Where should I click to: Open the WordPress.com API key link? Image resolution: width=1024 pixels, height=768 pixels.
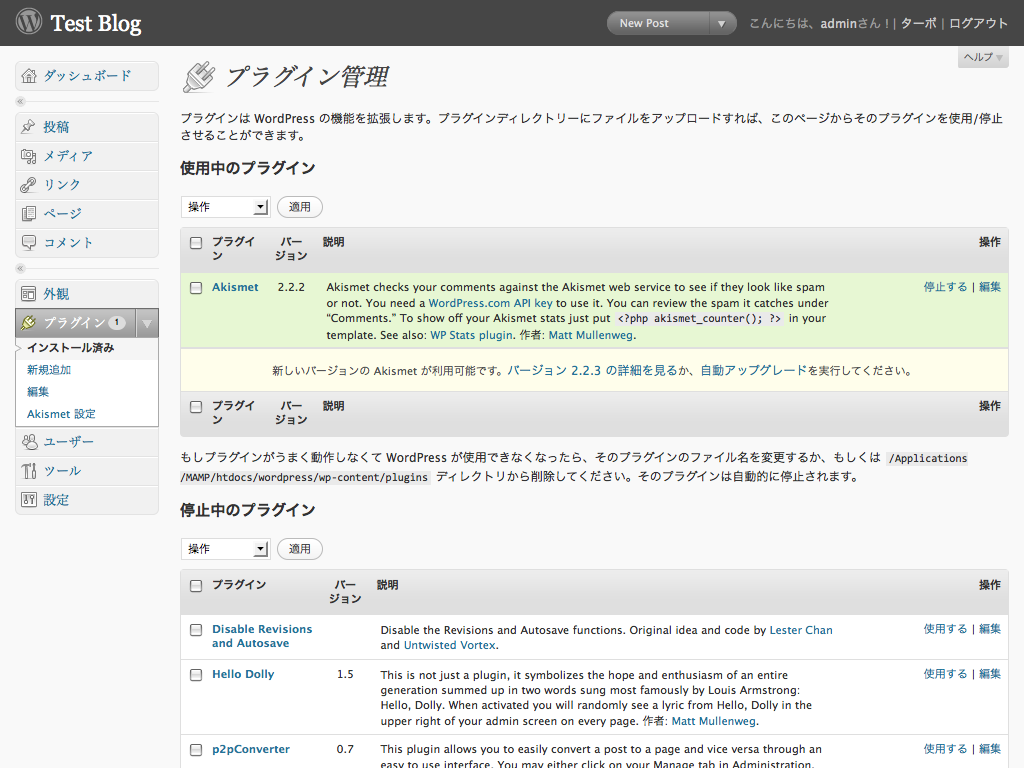pos(490,303)
